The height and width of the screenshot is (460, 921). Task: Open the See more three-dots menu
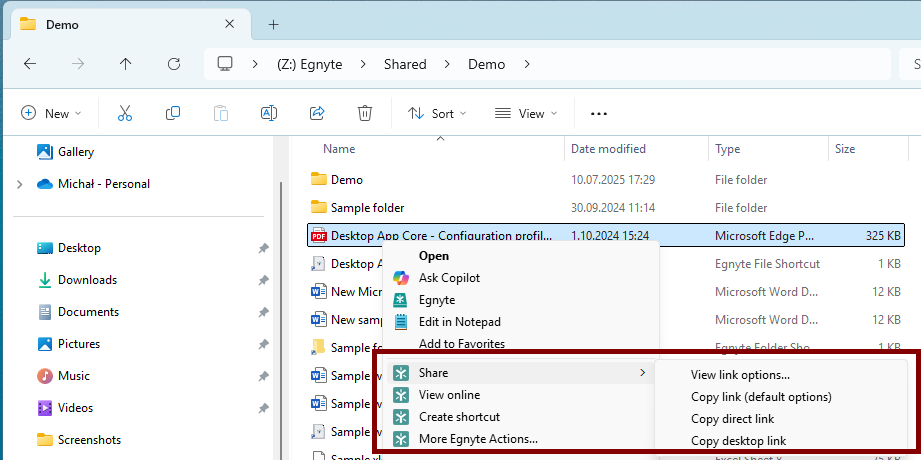[x=599, y=114]
